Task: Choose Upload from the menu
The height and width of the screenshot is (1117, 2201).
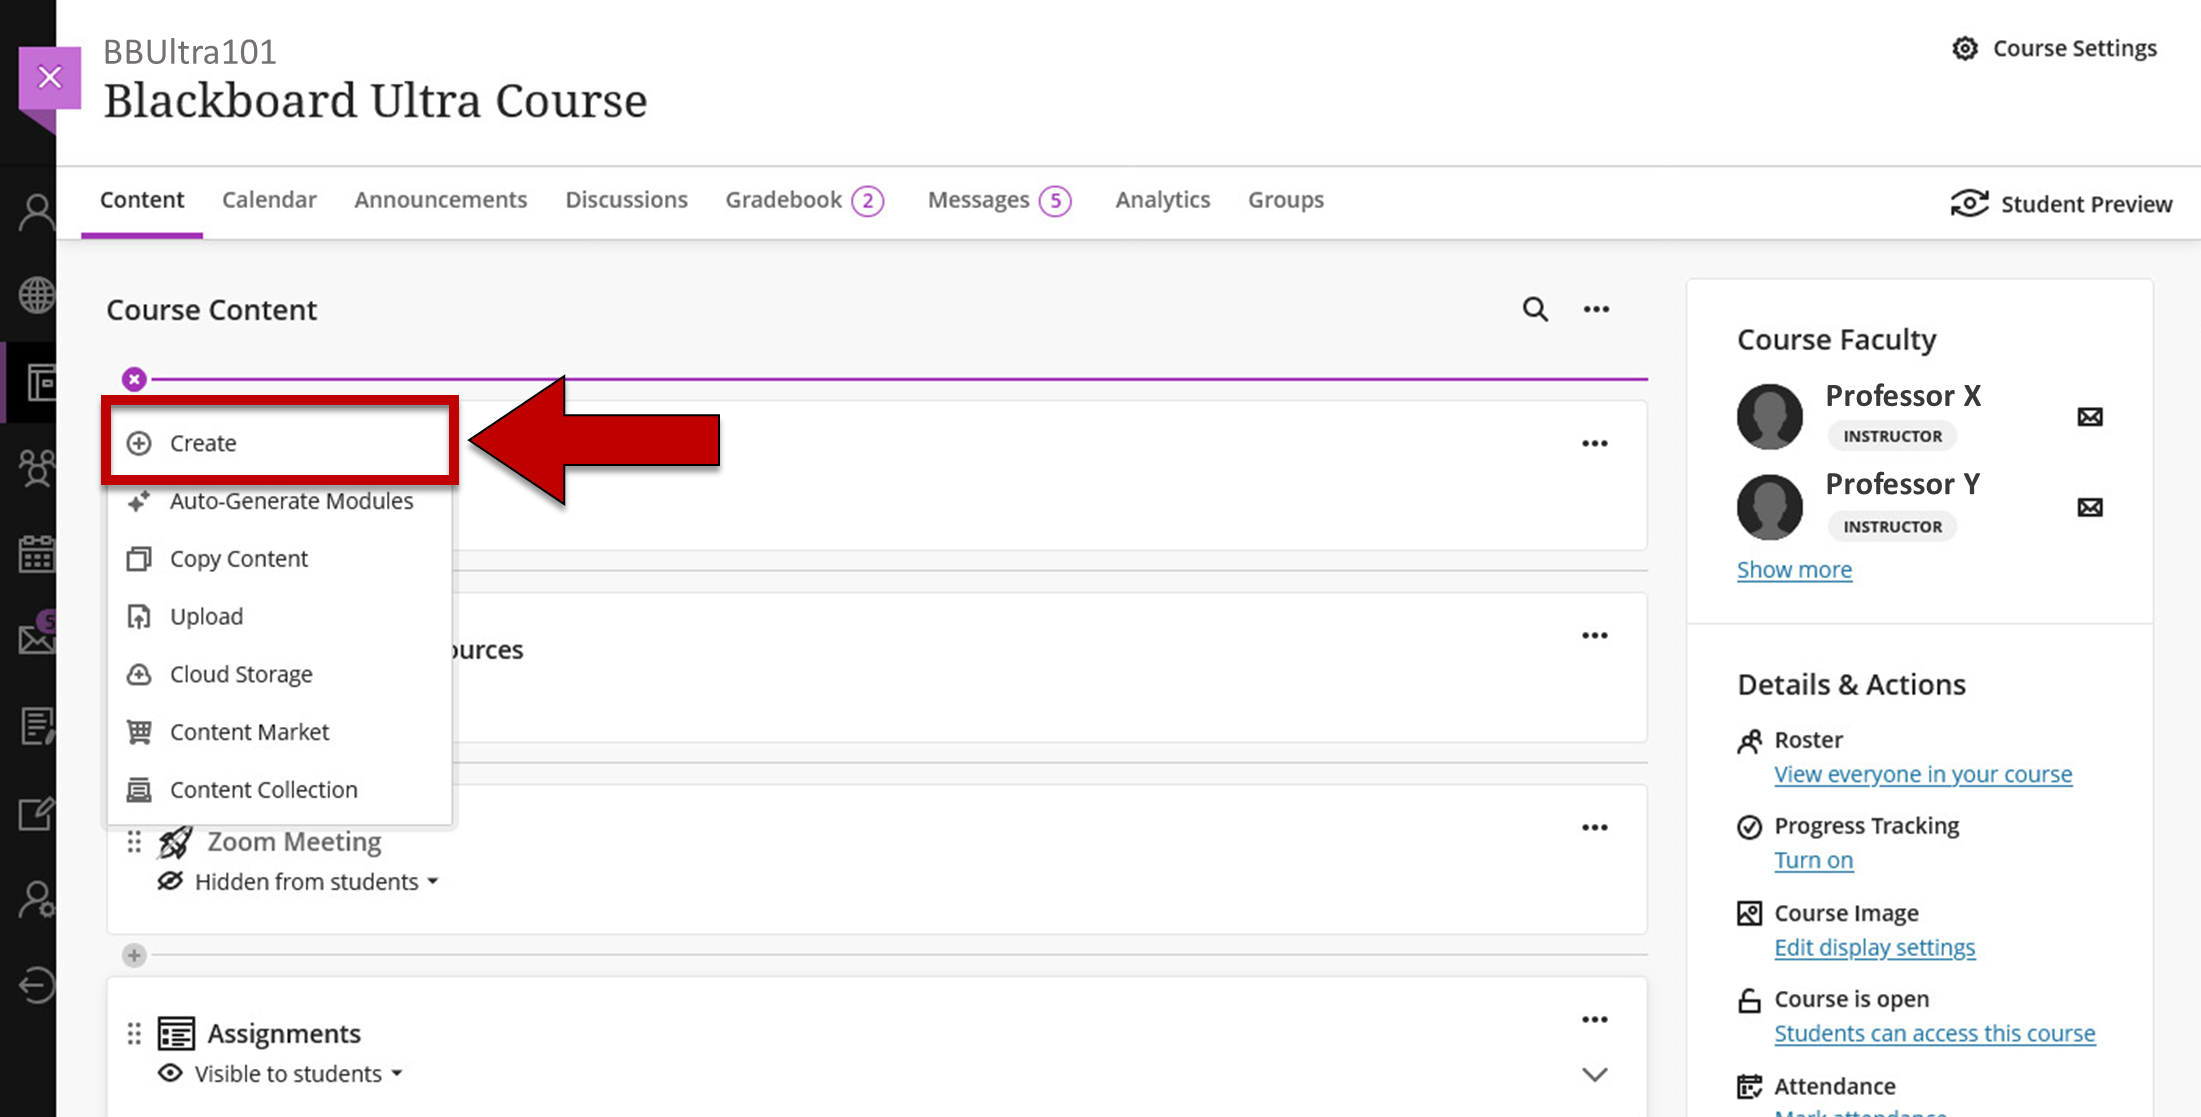Action: point(280,616)
